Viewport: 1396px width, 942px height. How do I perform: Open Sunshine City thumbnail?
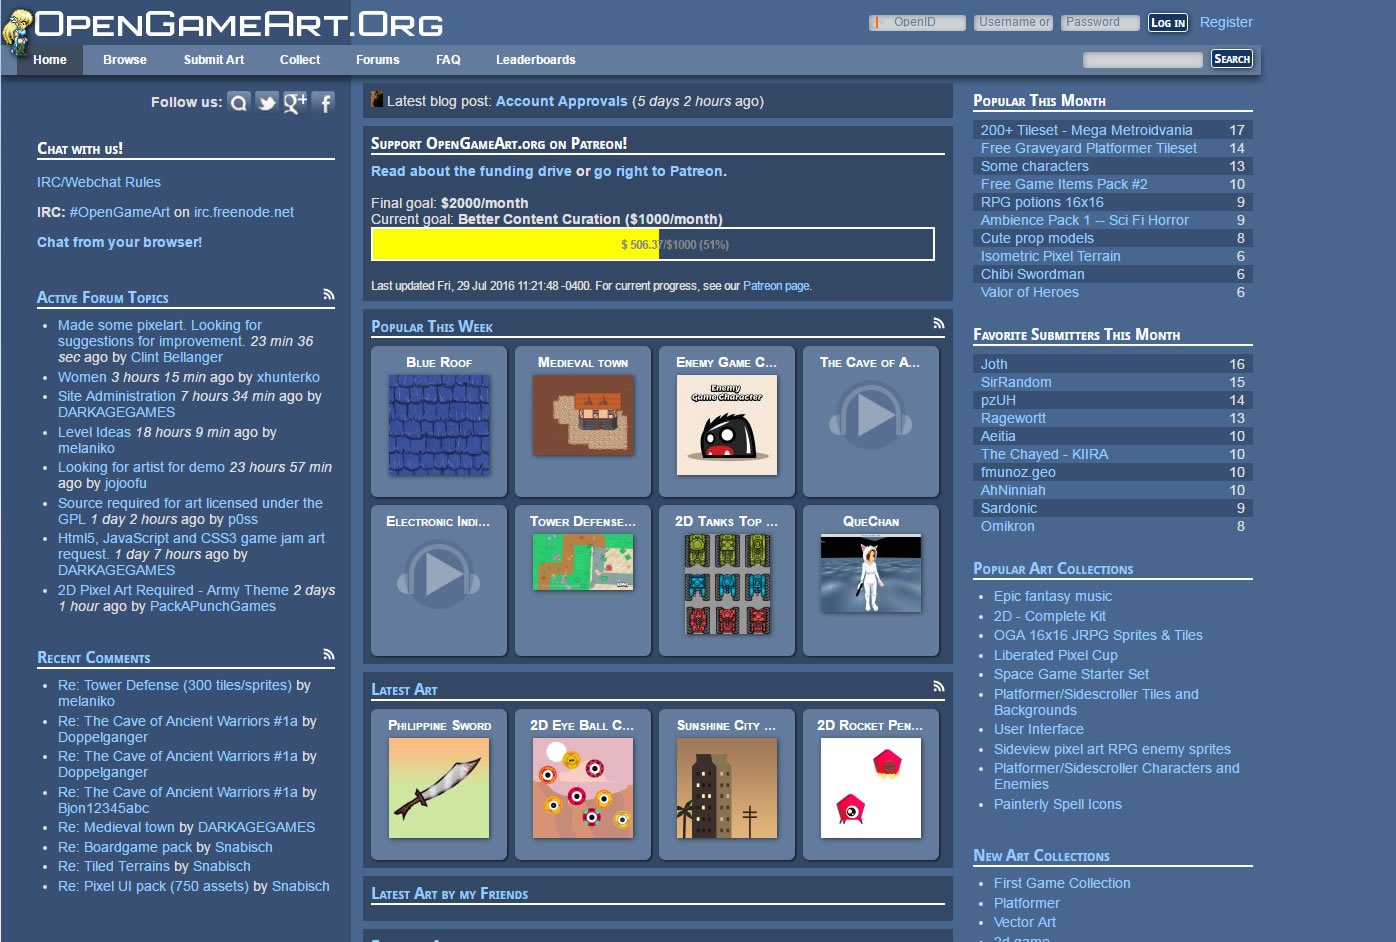[x=727, y=788]
